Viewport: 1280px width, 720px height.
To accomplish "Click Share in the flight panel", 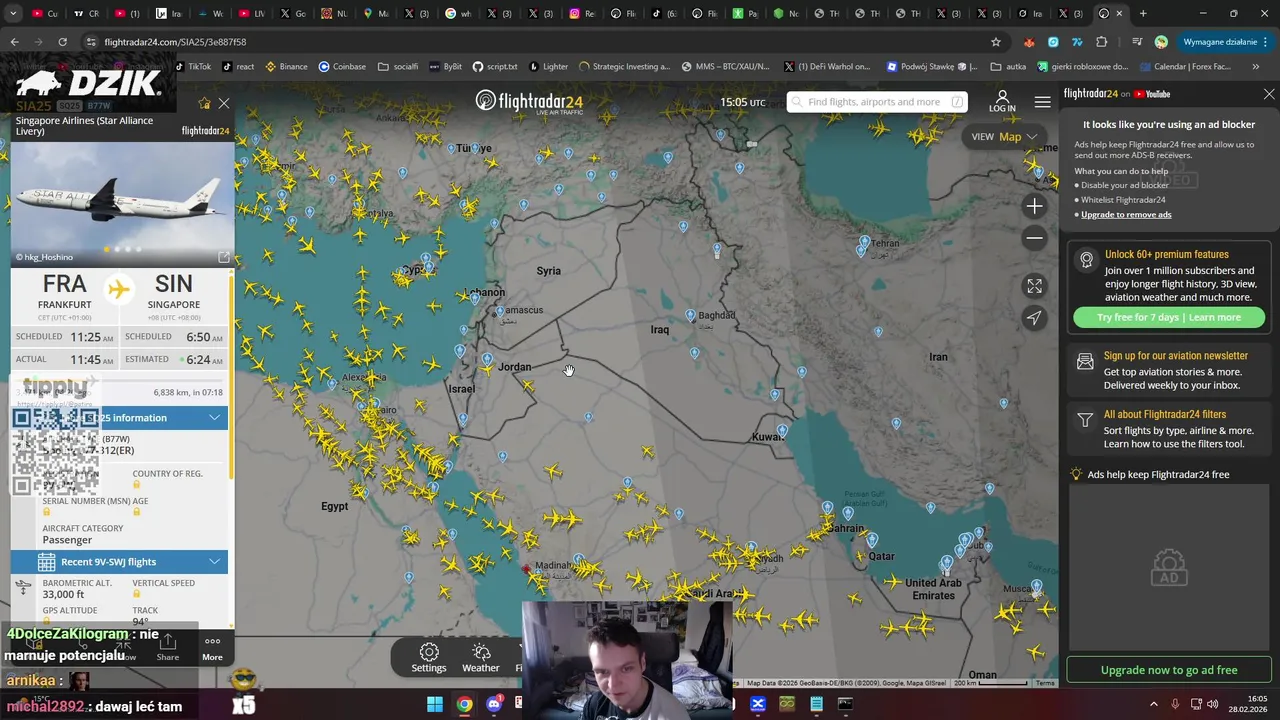I will coord(168,648).
